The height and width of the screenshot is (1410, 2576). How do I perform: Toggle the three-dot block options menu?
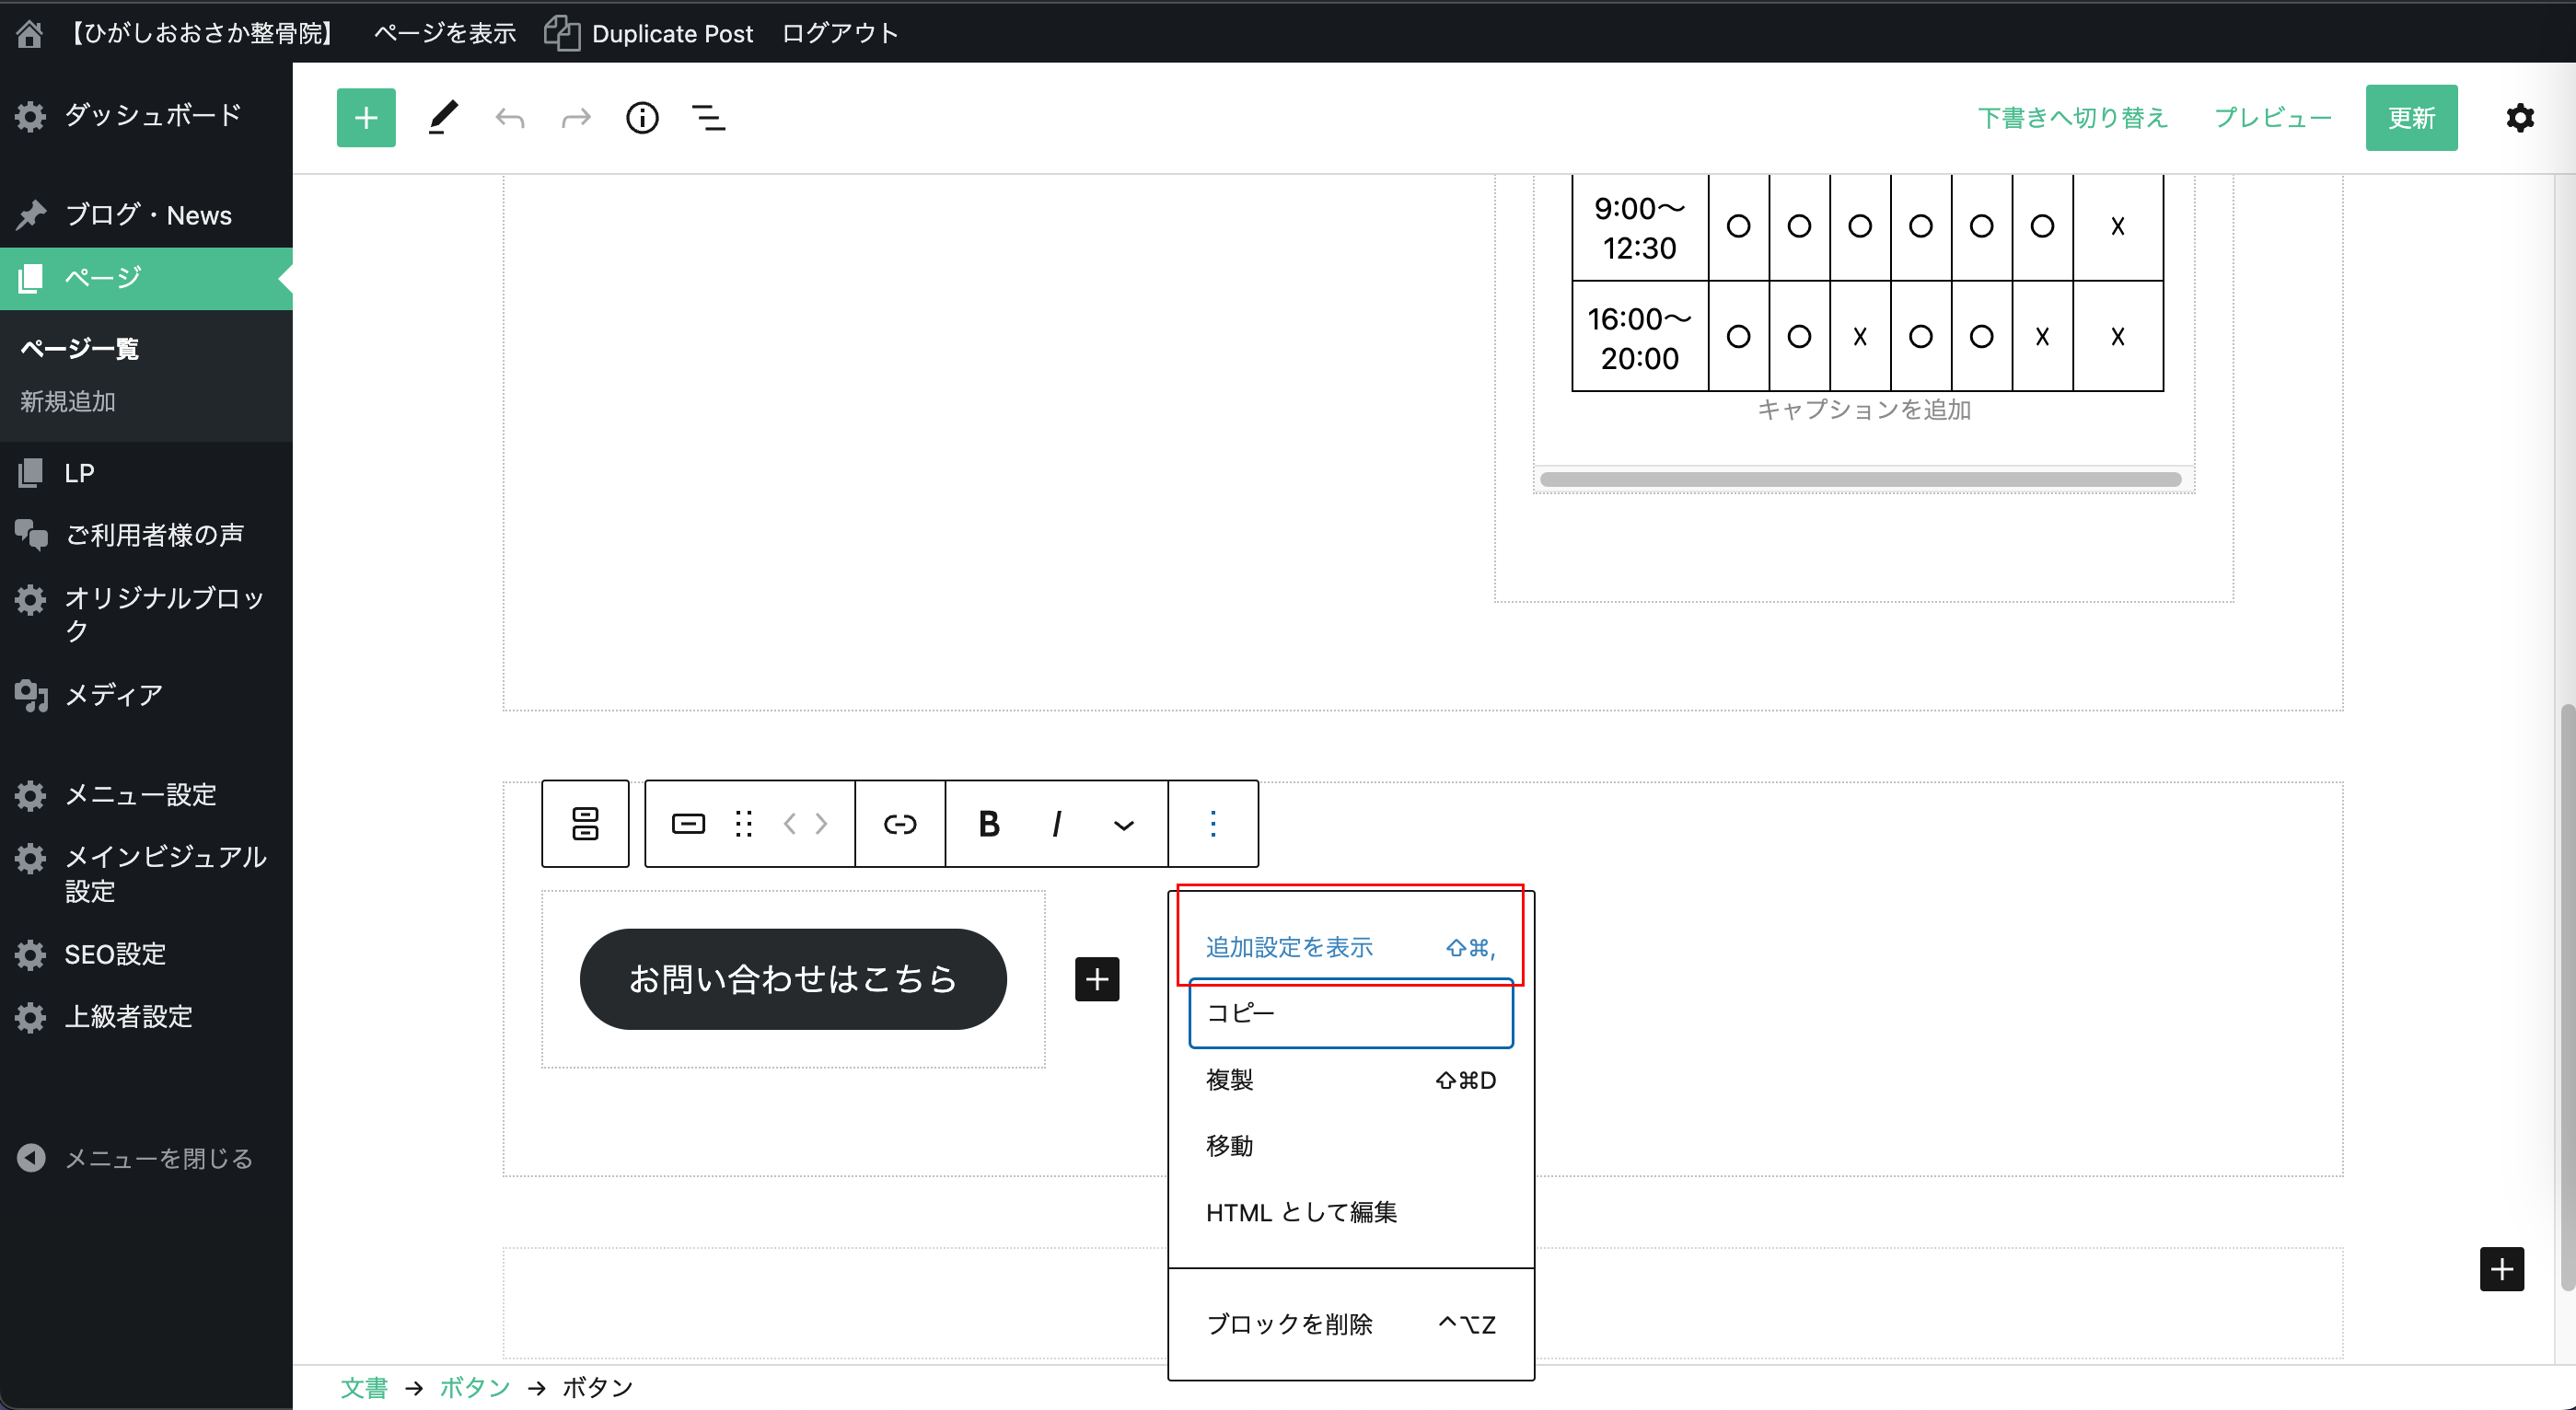[x=1213, y=824]
